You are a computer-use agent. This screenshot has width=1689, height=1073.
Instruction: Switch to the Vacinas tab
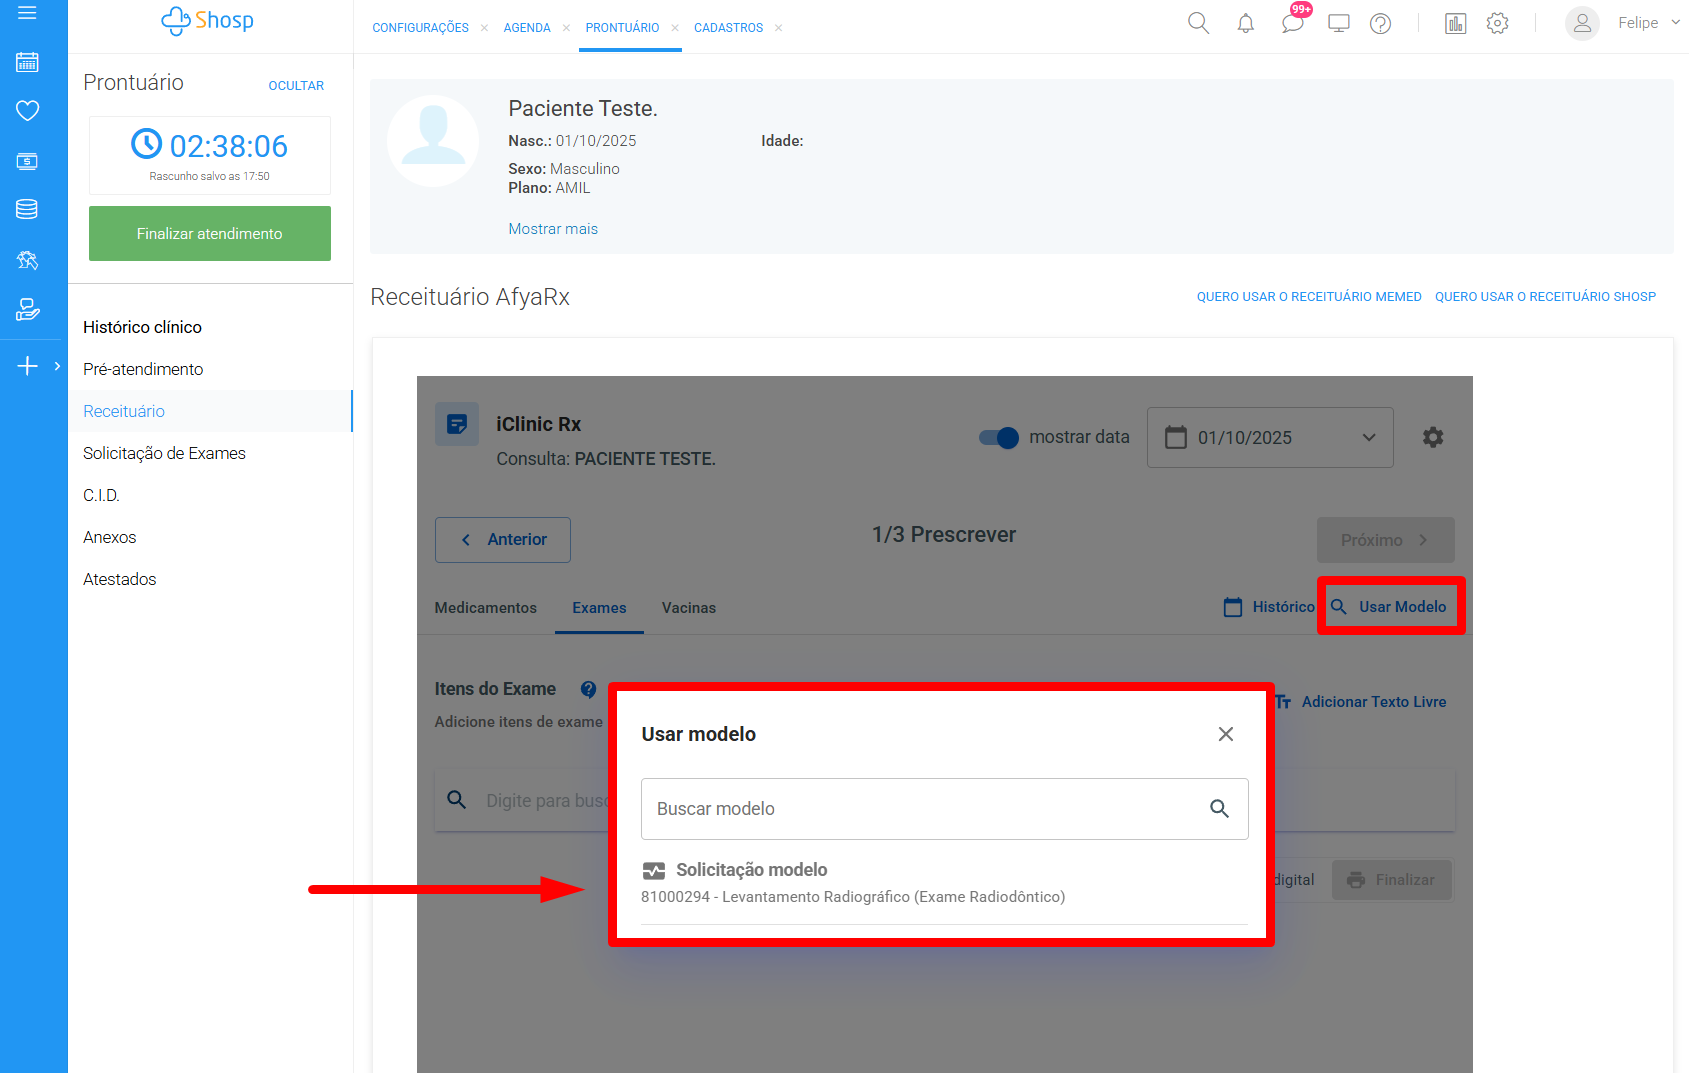(x=688, y=608)
